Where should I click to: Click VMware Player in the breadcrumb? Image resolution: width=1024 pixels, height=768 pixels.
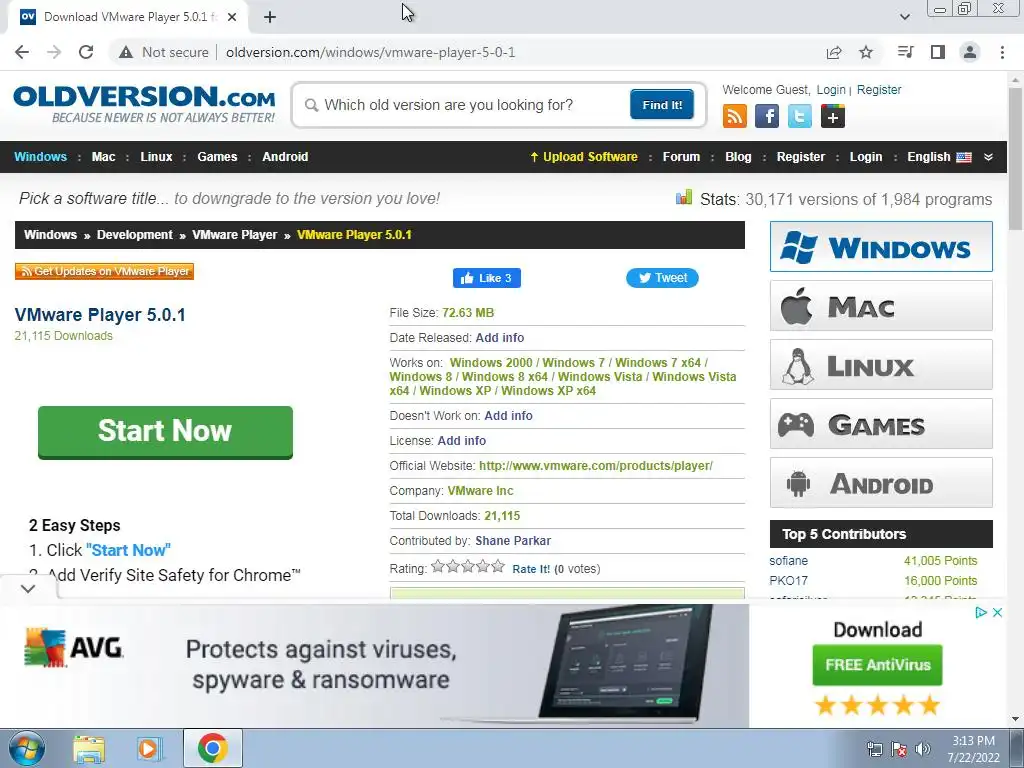click(234, 234)
